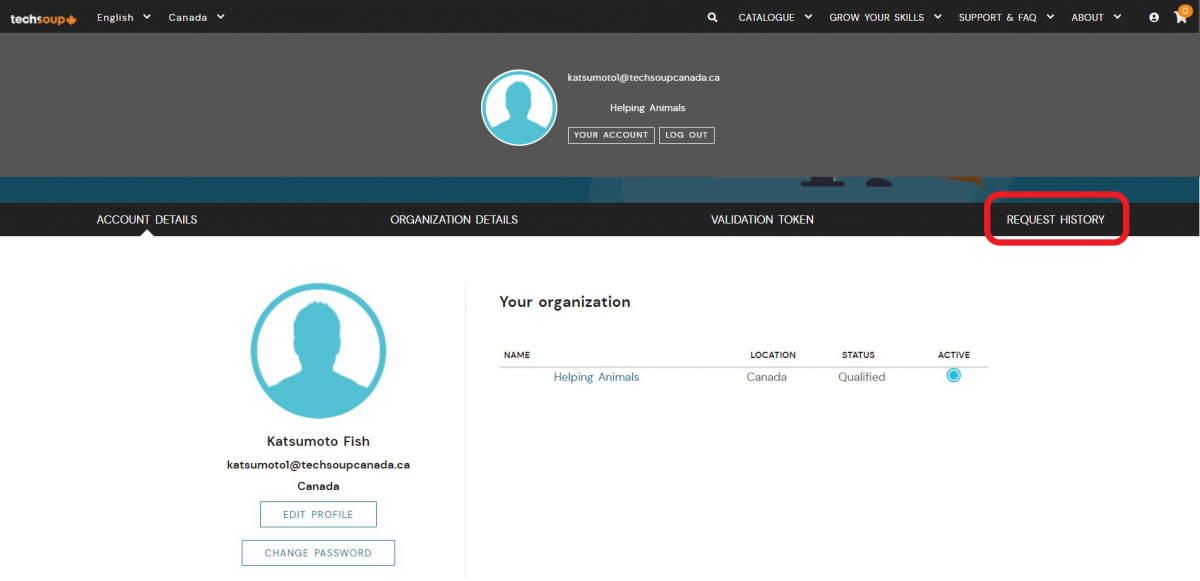Click the Edit Profile button

(318, 514)
